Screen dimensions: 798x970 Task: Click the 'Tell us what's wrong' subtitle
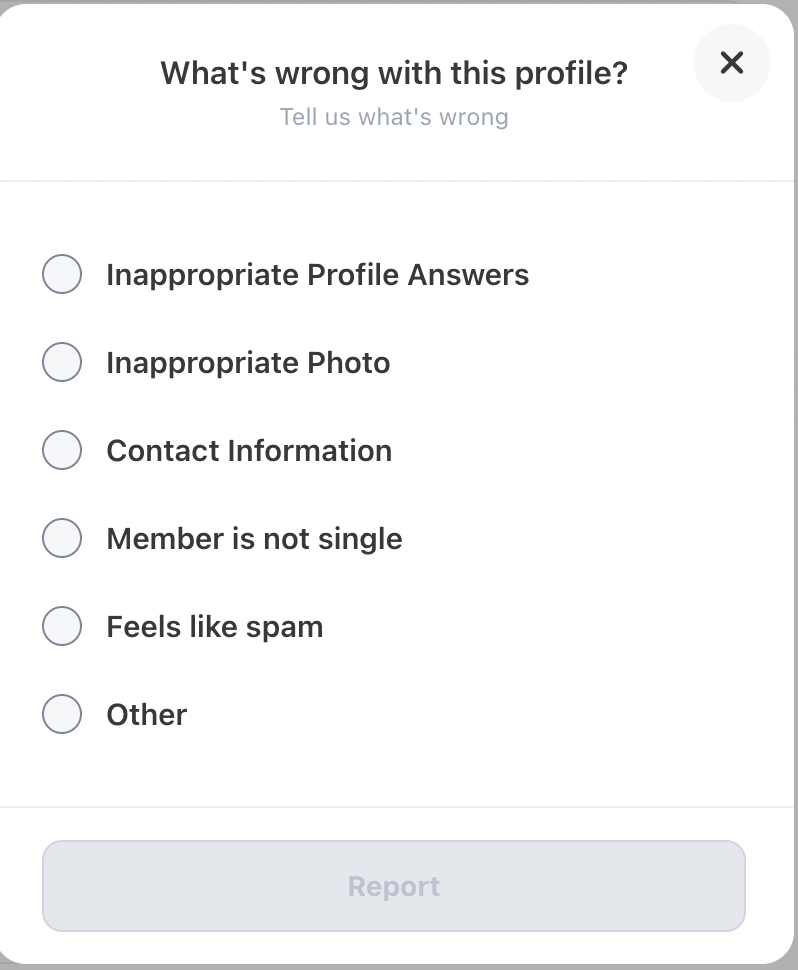(394, 116)
